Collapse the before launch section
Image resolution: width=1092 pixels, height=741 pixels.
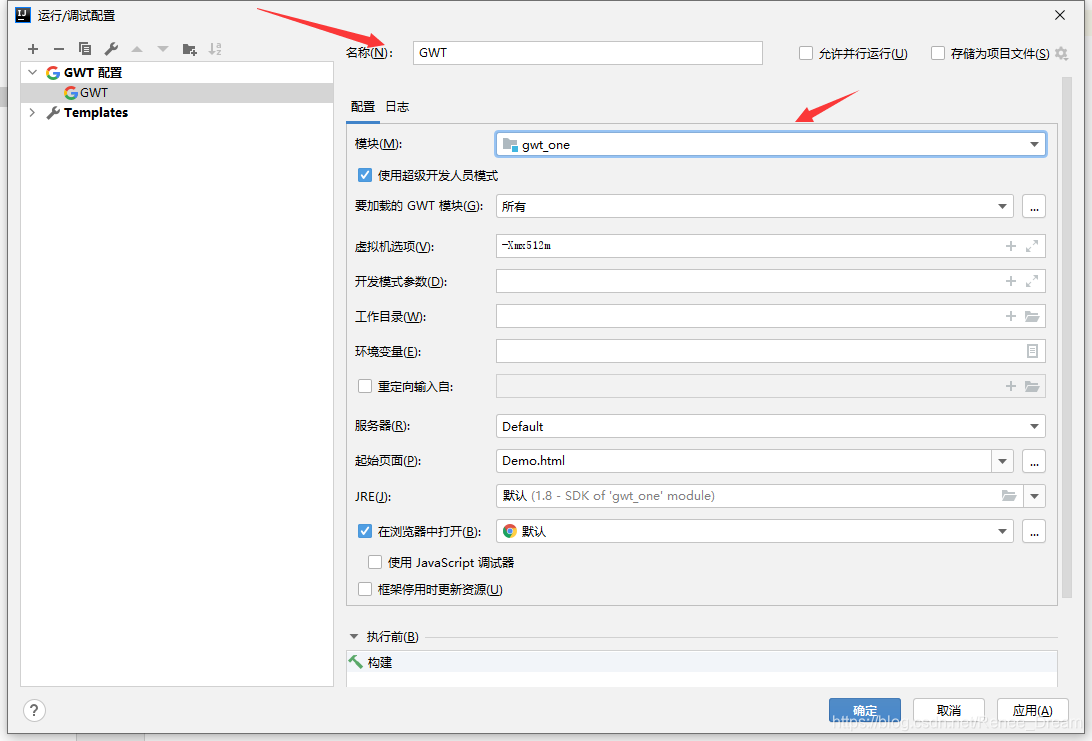(354, 637)
